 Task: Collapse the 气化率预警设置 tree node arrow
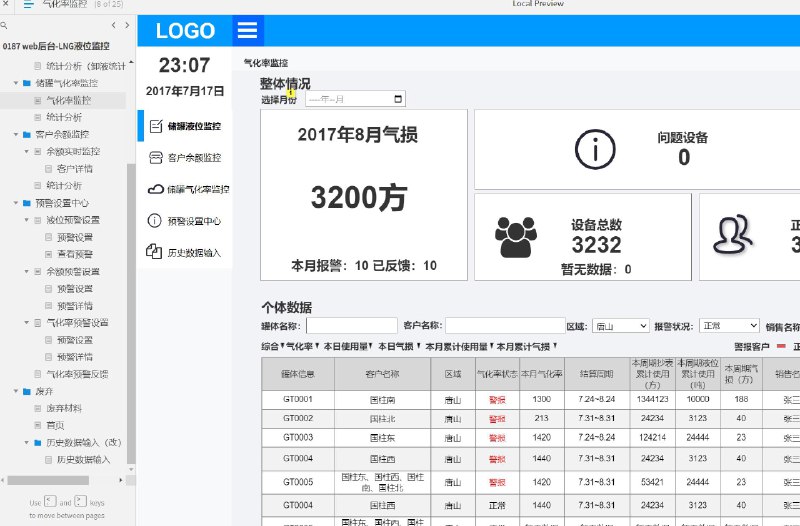pyautogui.click(x=27, y=322)
